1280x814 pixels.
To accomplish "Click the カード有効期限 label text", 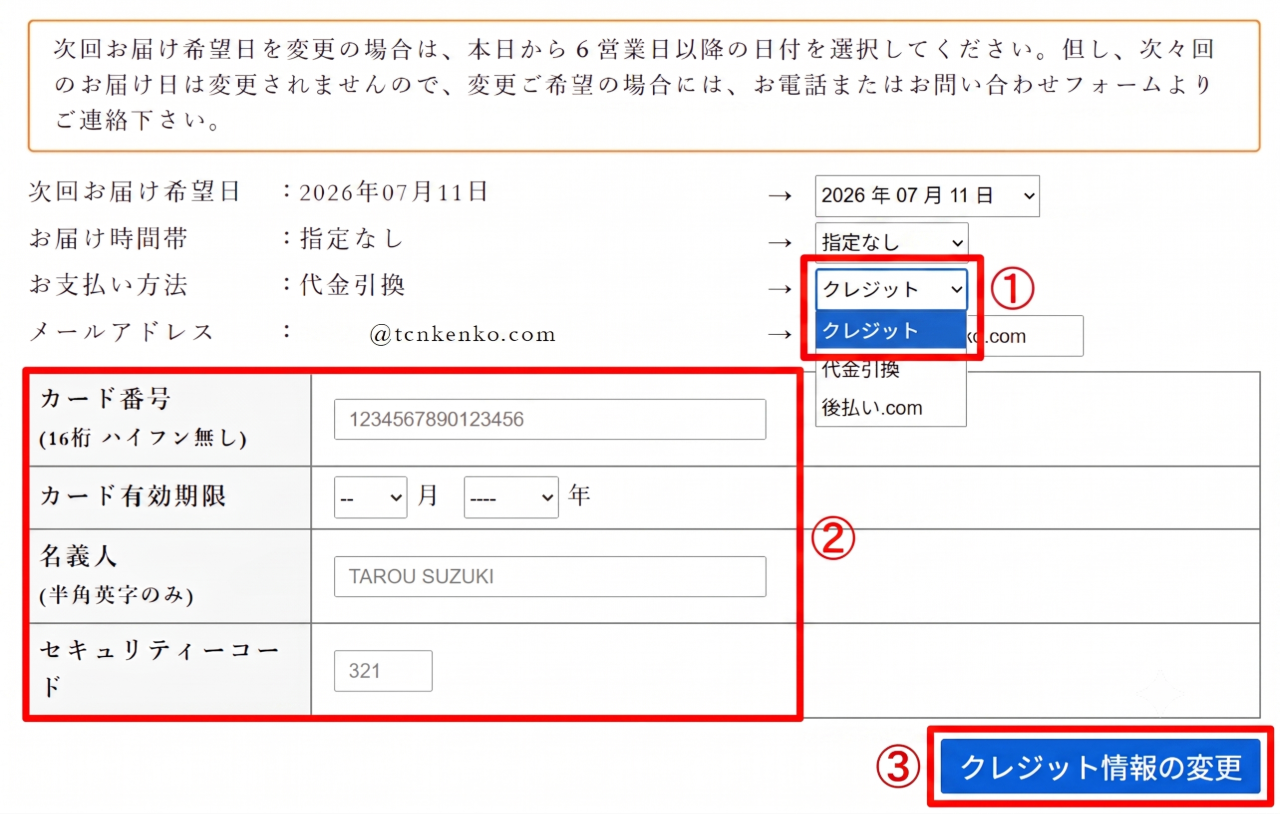I will click(133, 496).
